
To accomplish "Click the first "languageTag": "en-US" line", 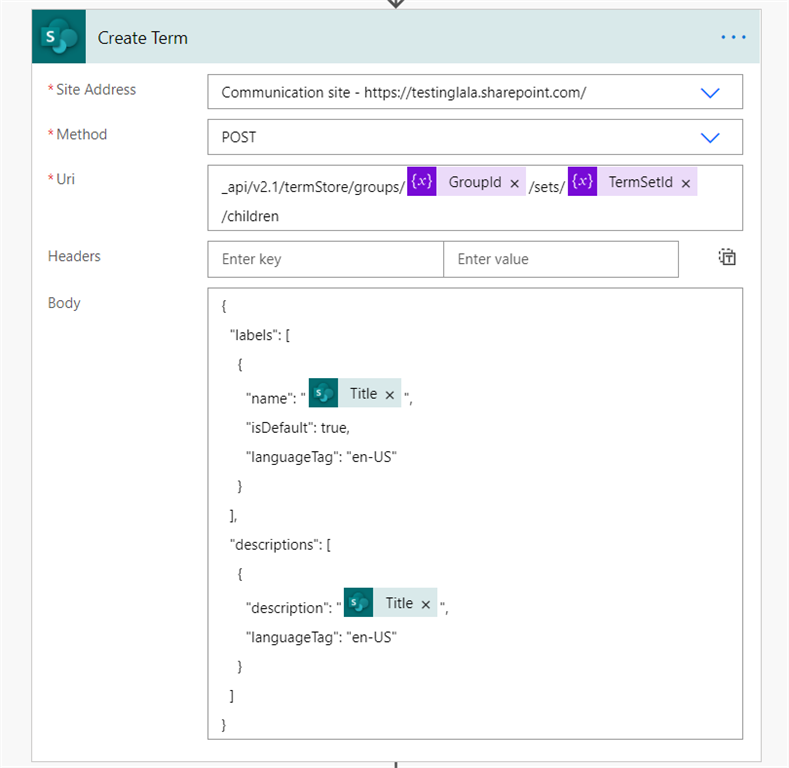I will tap(321, 457).
